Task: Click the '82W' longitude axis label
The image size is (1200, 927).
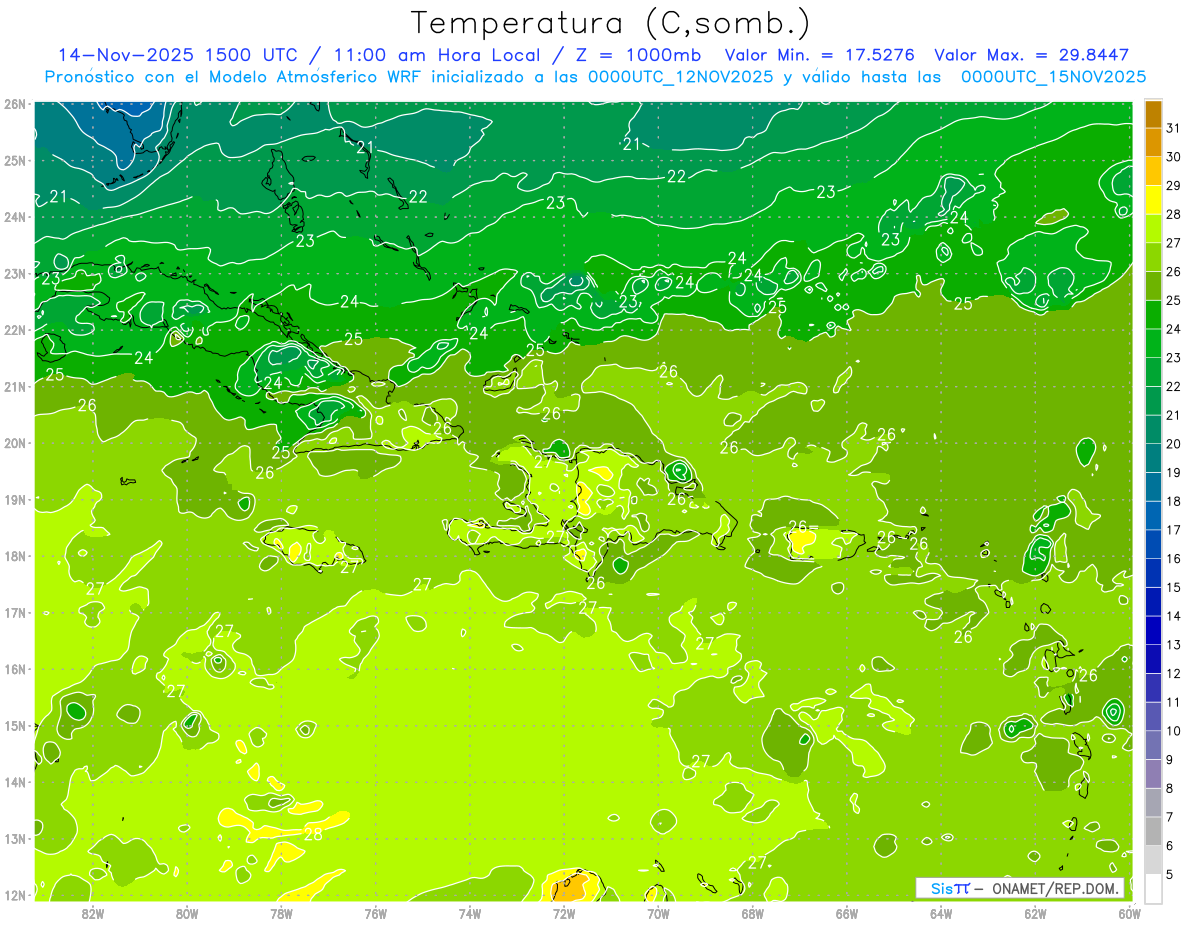Action: [93, 913]
